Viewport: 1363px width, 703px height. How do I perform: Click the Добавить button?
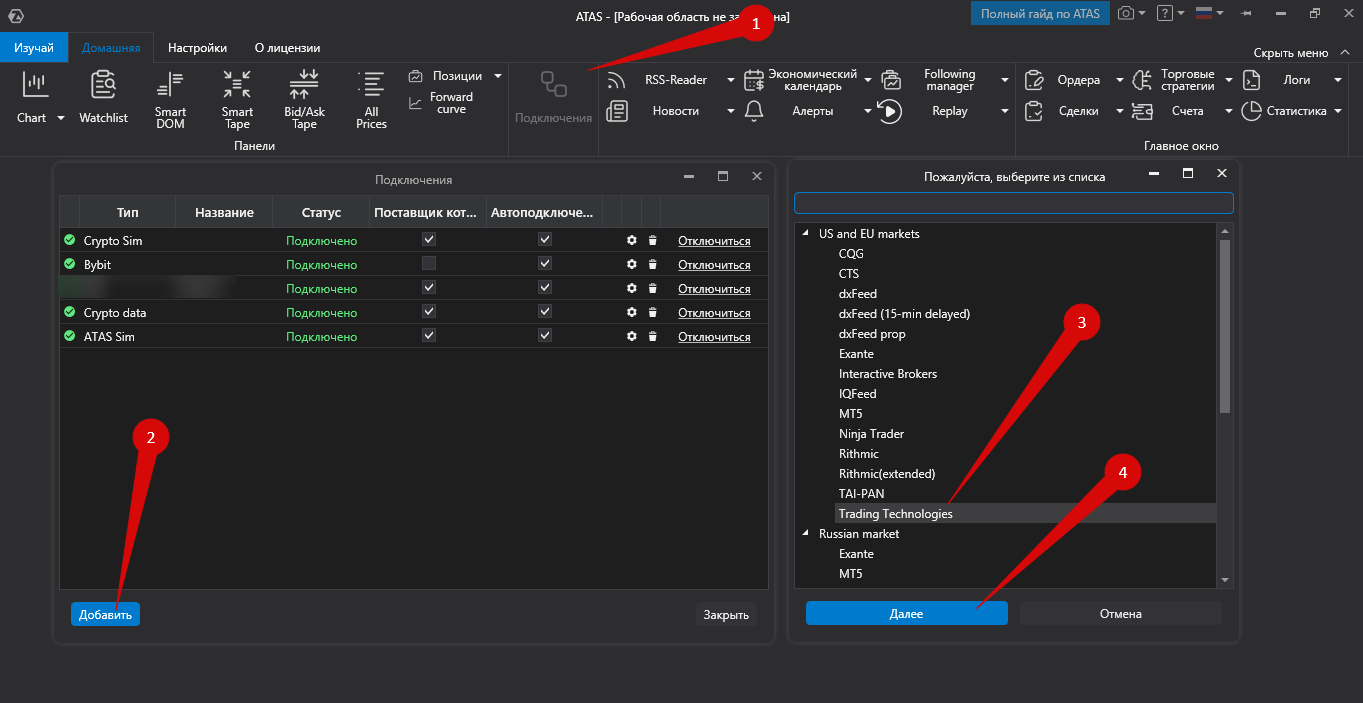tap(105, 614)
